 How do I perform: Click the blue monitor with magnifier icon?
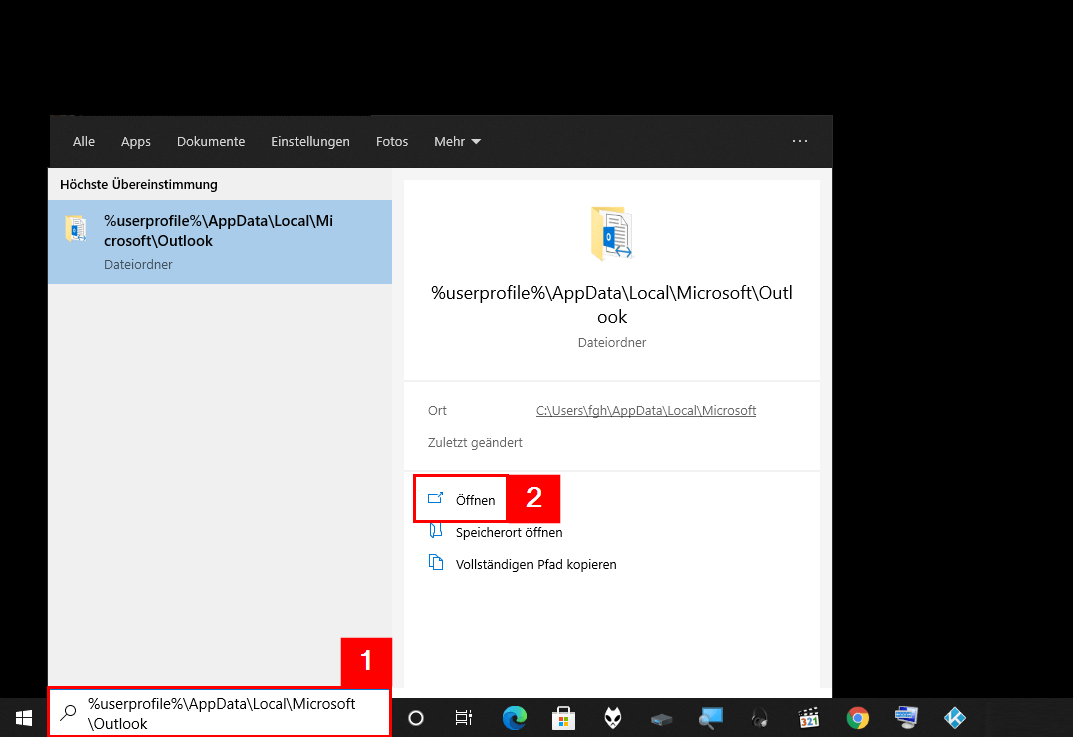pos(710,718)
